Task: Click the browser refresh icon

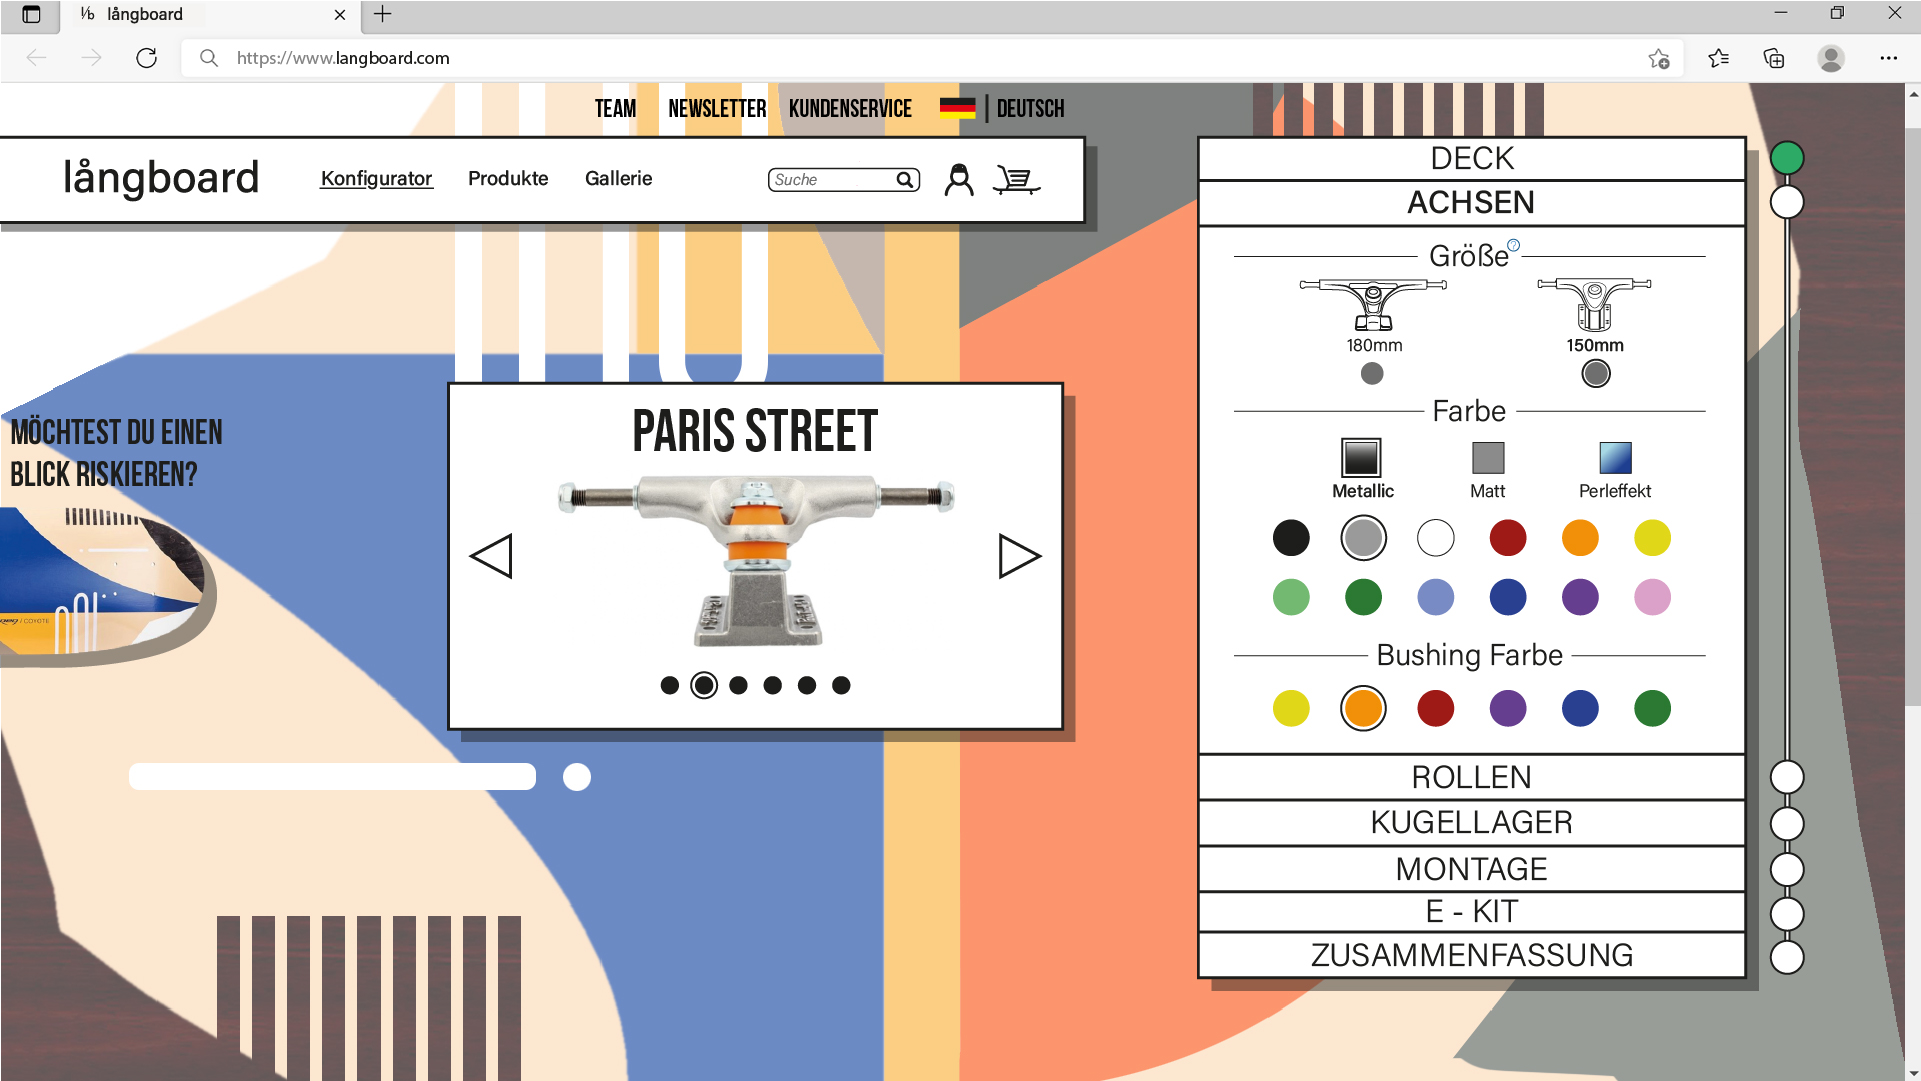Action: click(x=147, y=58)
